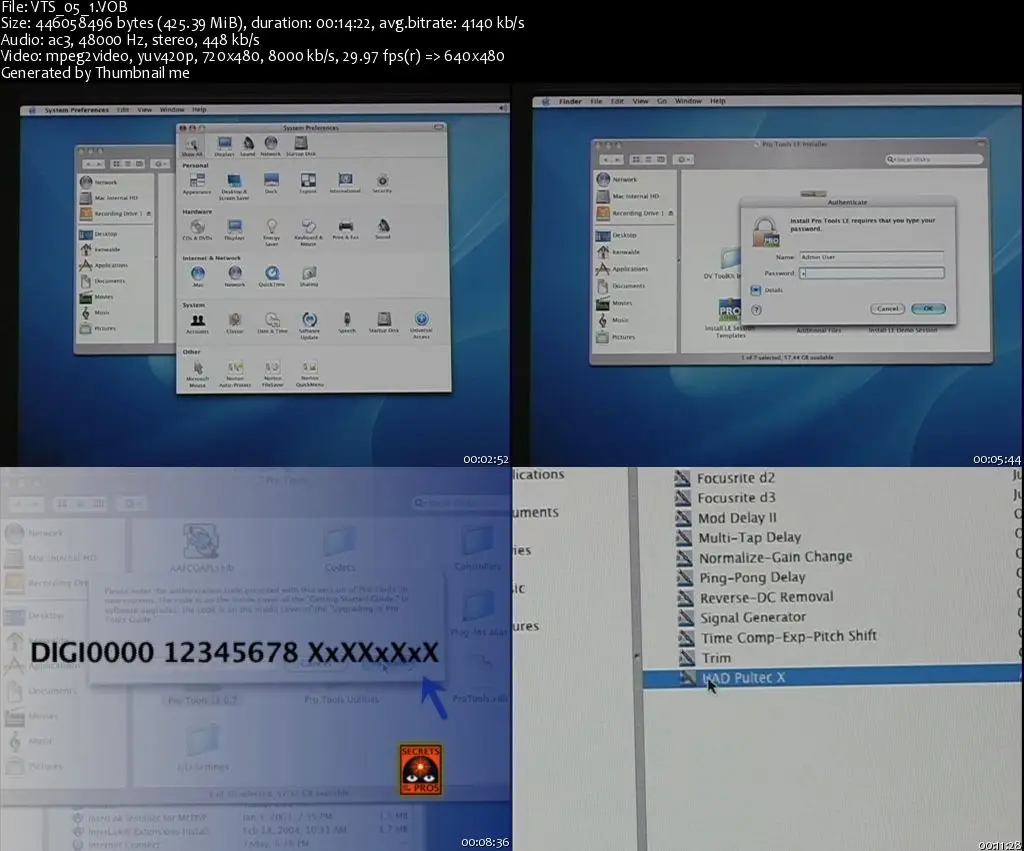
Task: Open the Sharing preference pane
Action: (x=309, y=276)
